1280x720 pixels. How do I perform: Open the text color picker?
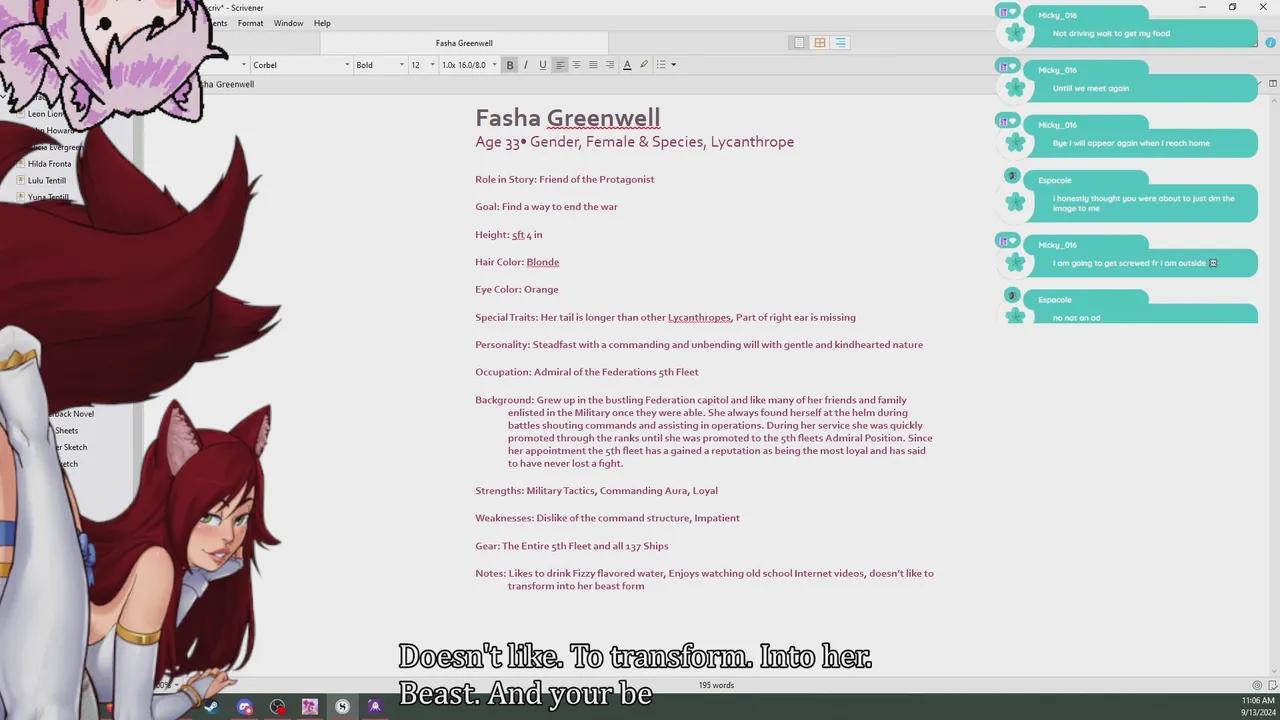[x=627, y=65]
